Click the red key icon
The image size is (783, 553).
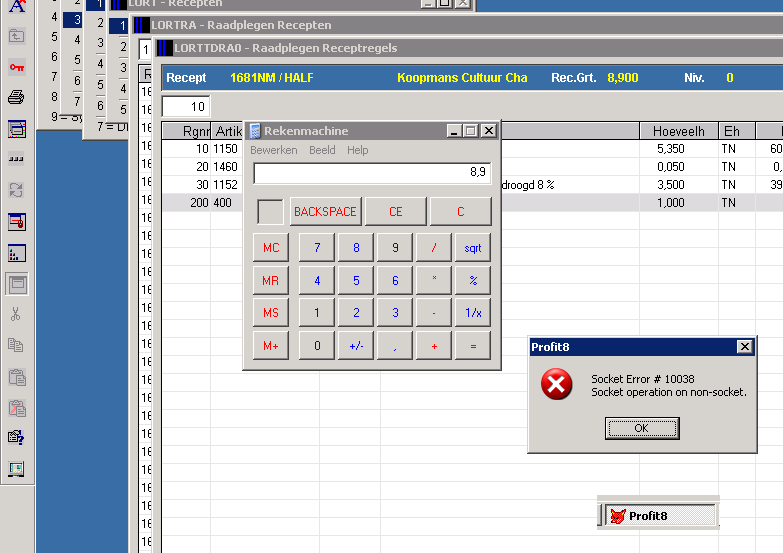pyautogui.click(x=16, y=67)
